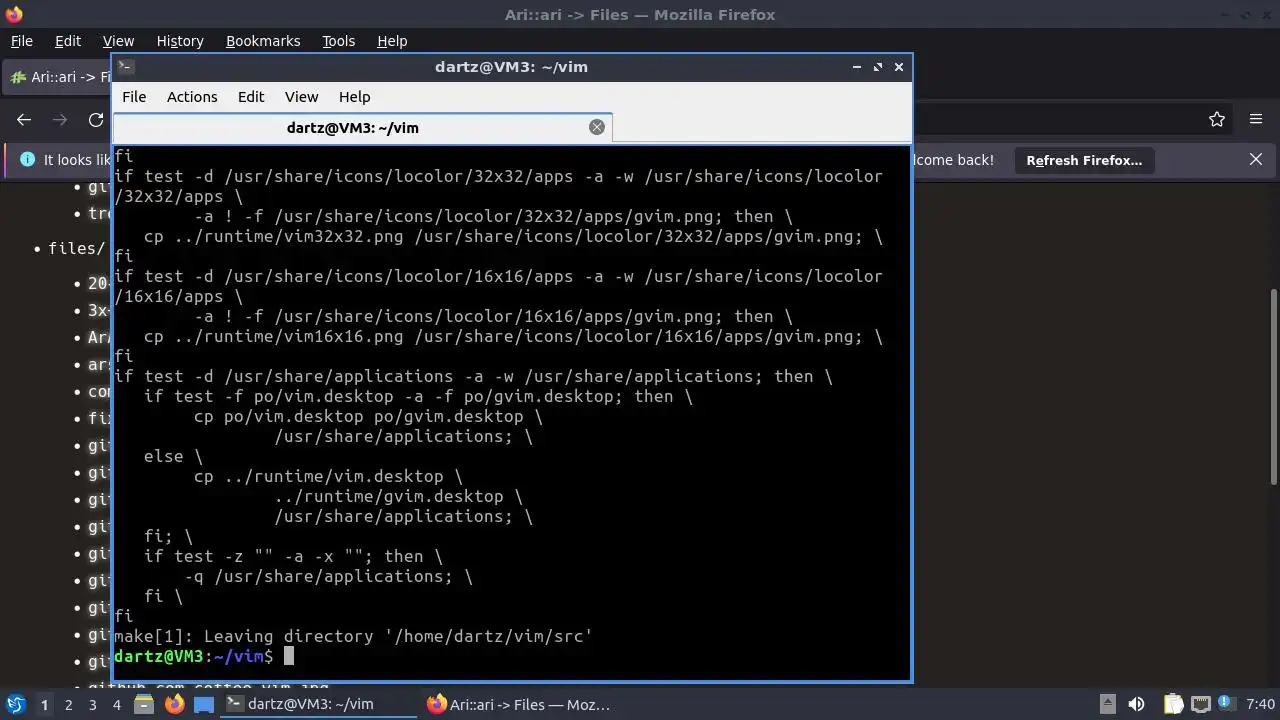Open Firefox Help menu
This screenshot has width=1280, height=720.
pos(392,41)
